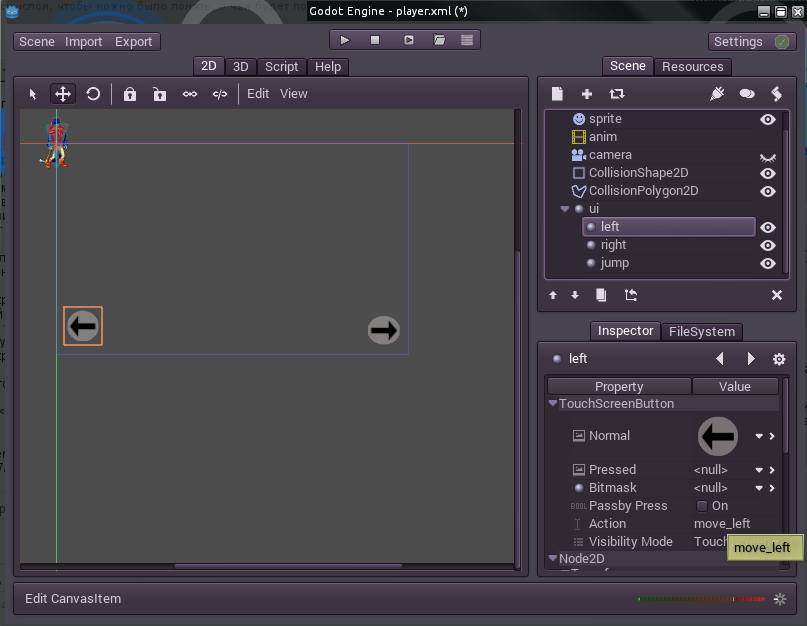Show the camera node via closed-eye icon
Image resolution: width=807 pixels, height=626 pixels.
768,156
